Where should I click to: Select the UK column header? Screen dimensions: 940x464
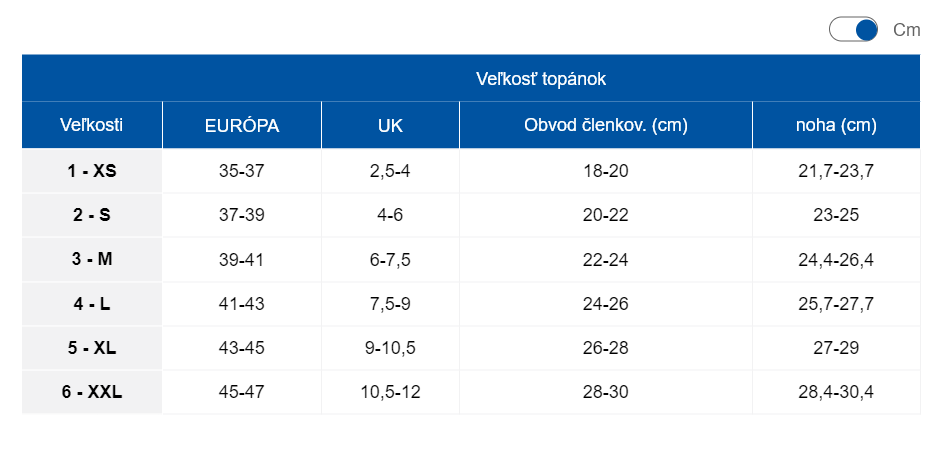pyautogui.click(x=390, y=125)
